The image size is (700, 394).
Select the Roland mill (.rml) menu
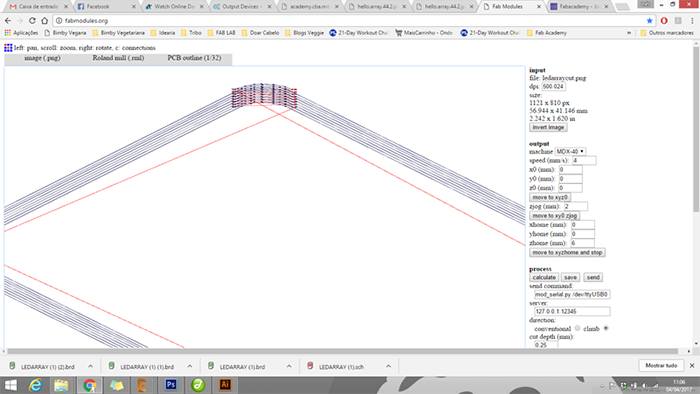click(x=118, y=58)
